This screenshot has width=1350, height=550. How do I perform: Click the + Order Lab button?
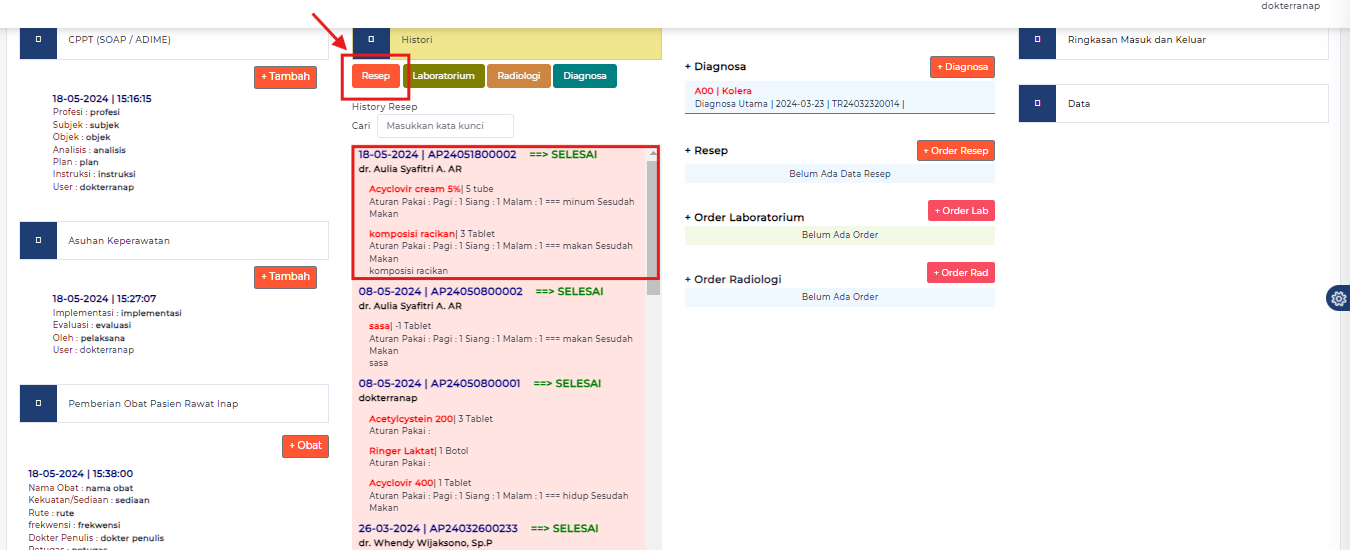(x=961, y=211)
